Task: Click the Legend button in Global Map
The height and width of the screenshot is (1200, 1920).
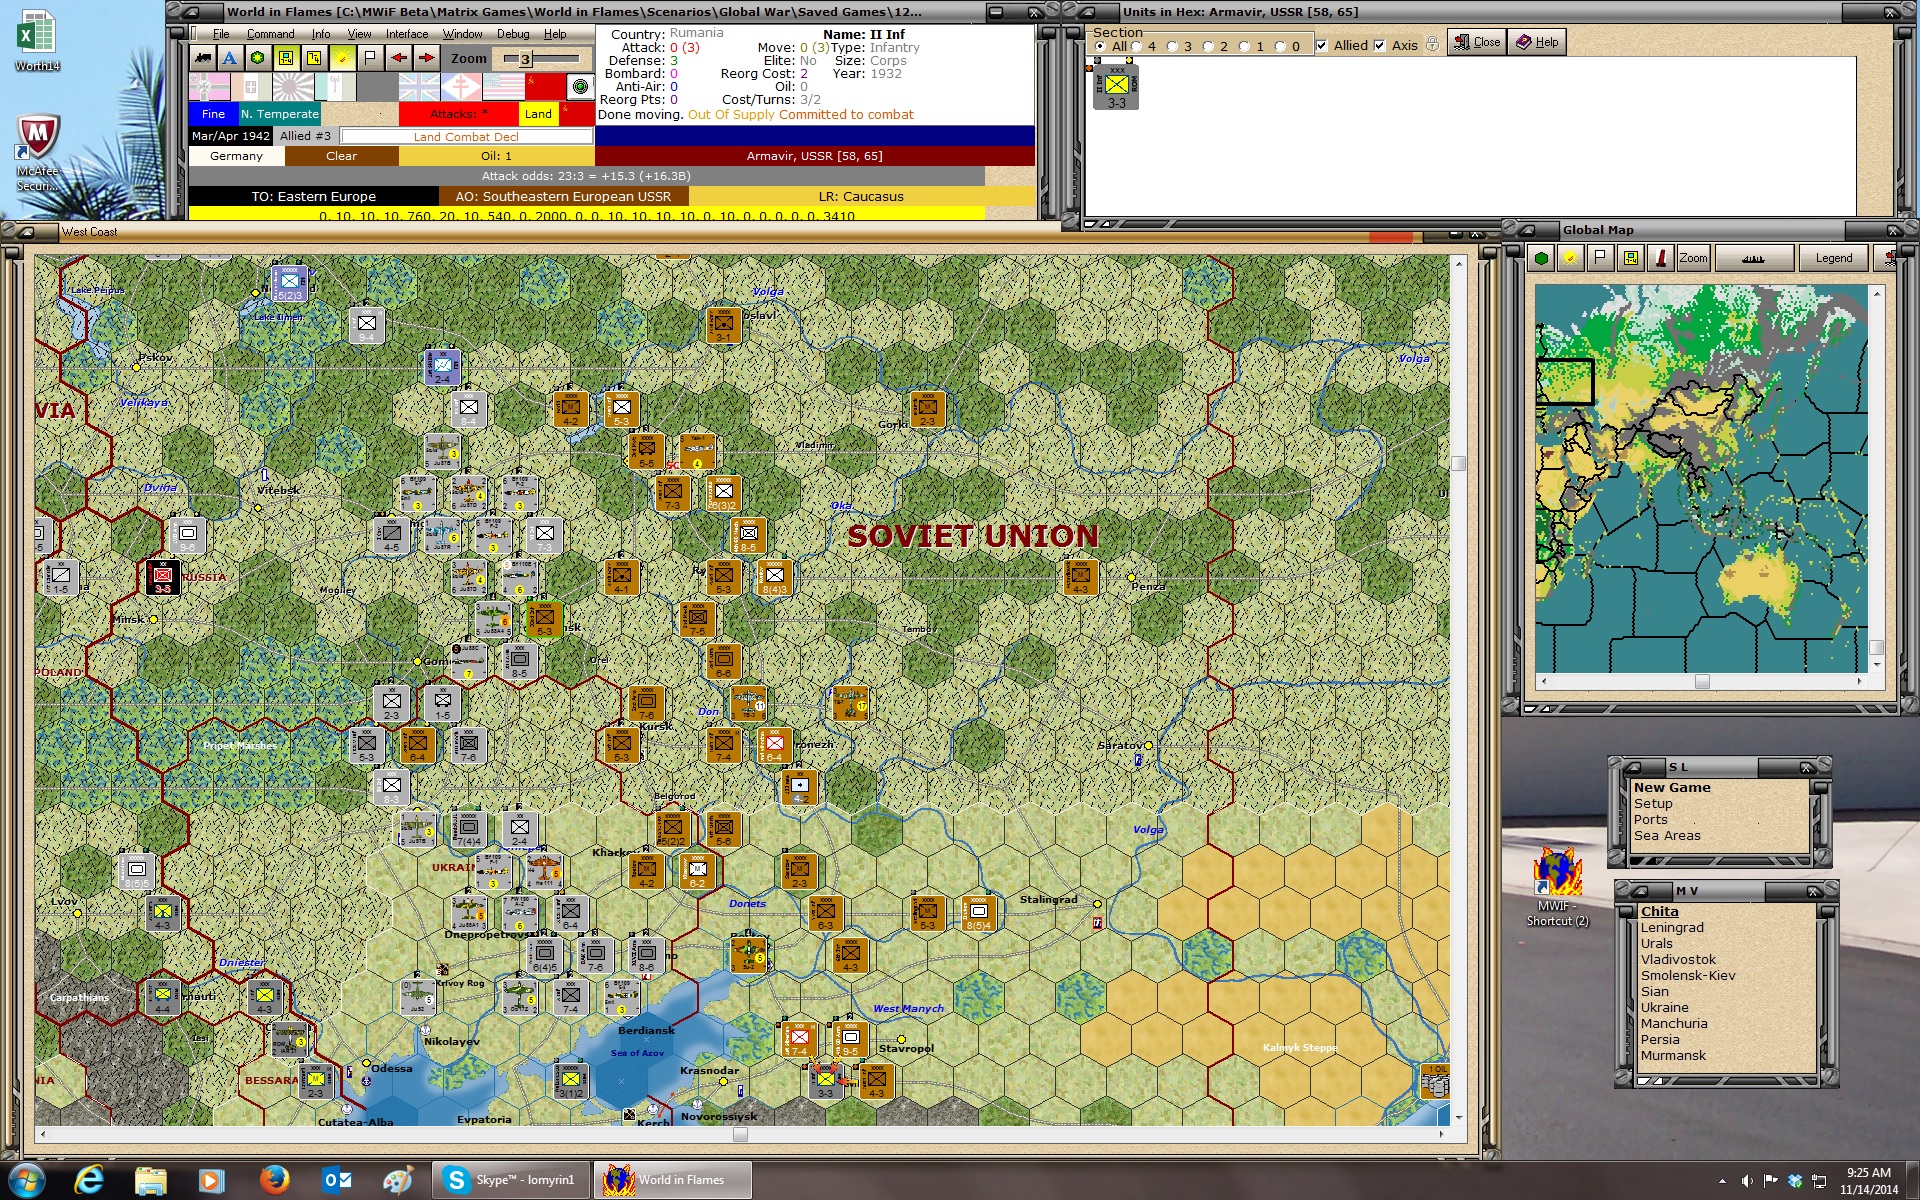Action: [1834, 258]
